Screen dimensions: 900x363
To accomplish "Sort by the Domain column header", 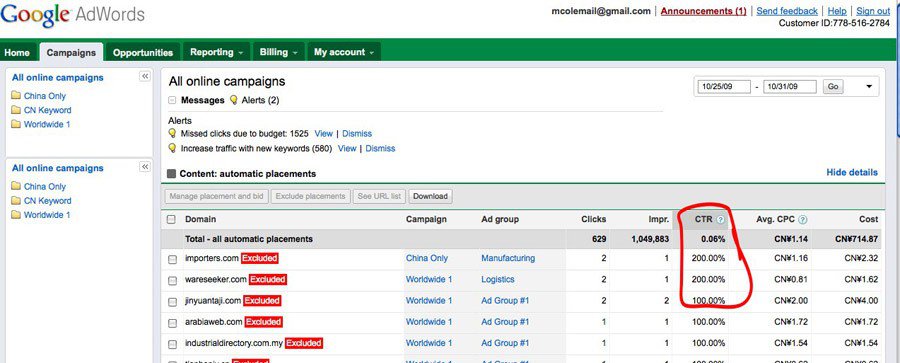I will point(201,219).
